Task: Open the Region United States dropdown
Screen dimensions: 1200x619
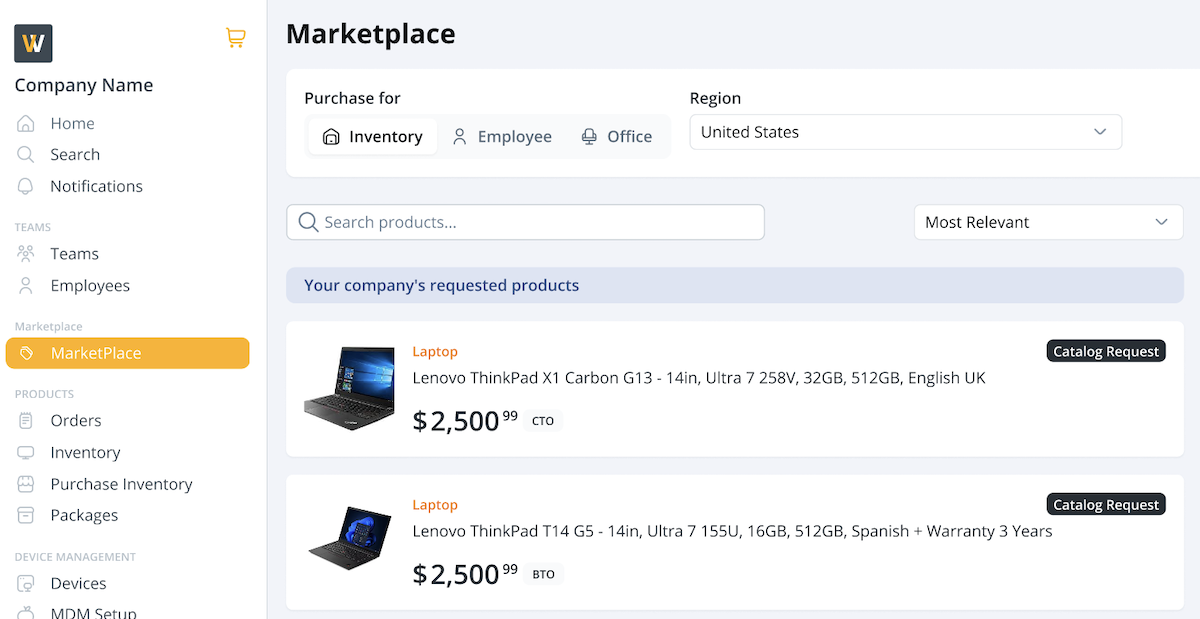Action: [905, 132]
